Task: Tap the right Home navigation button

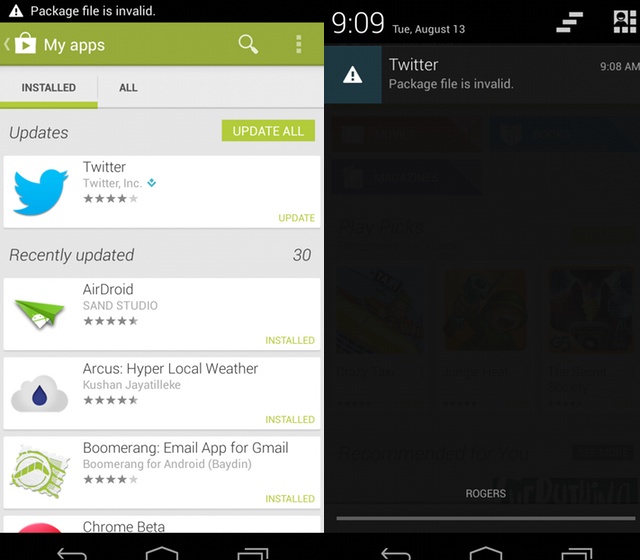Action: pos(486,553)
